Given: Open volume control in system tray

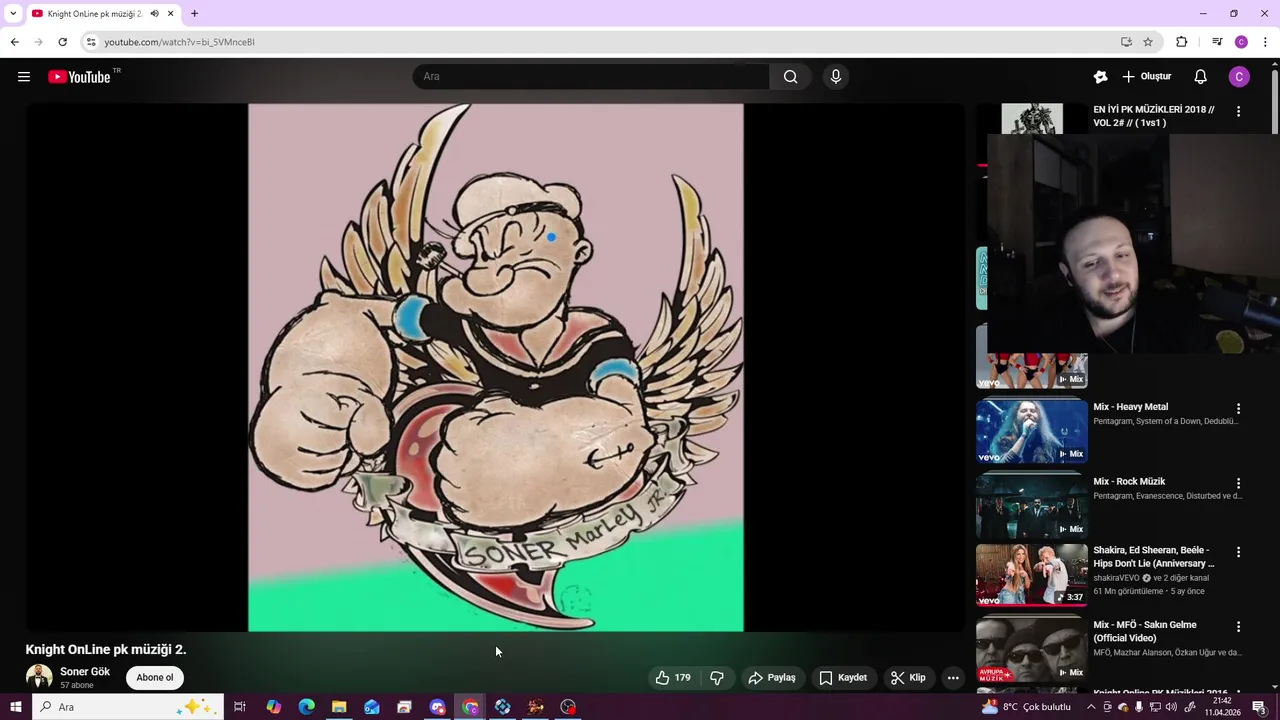Looking at the screenshot, I should tap(1171, 707).
